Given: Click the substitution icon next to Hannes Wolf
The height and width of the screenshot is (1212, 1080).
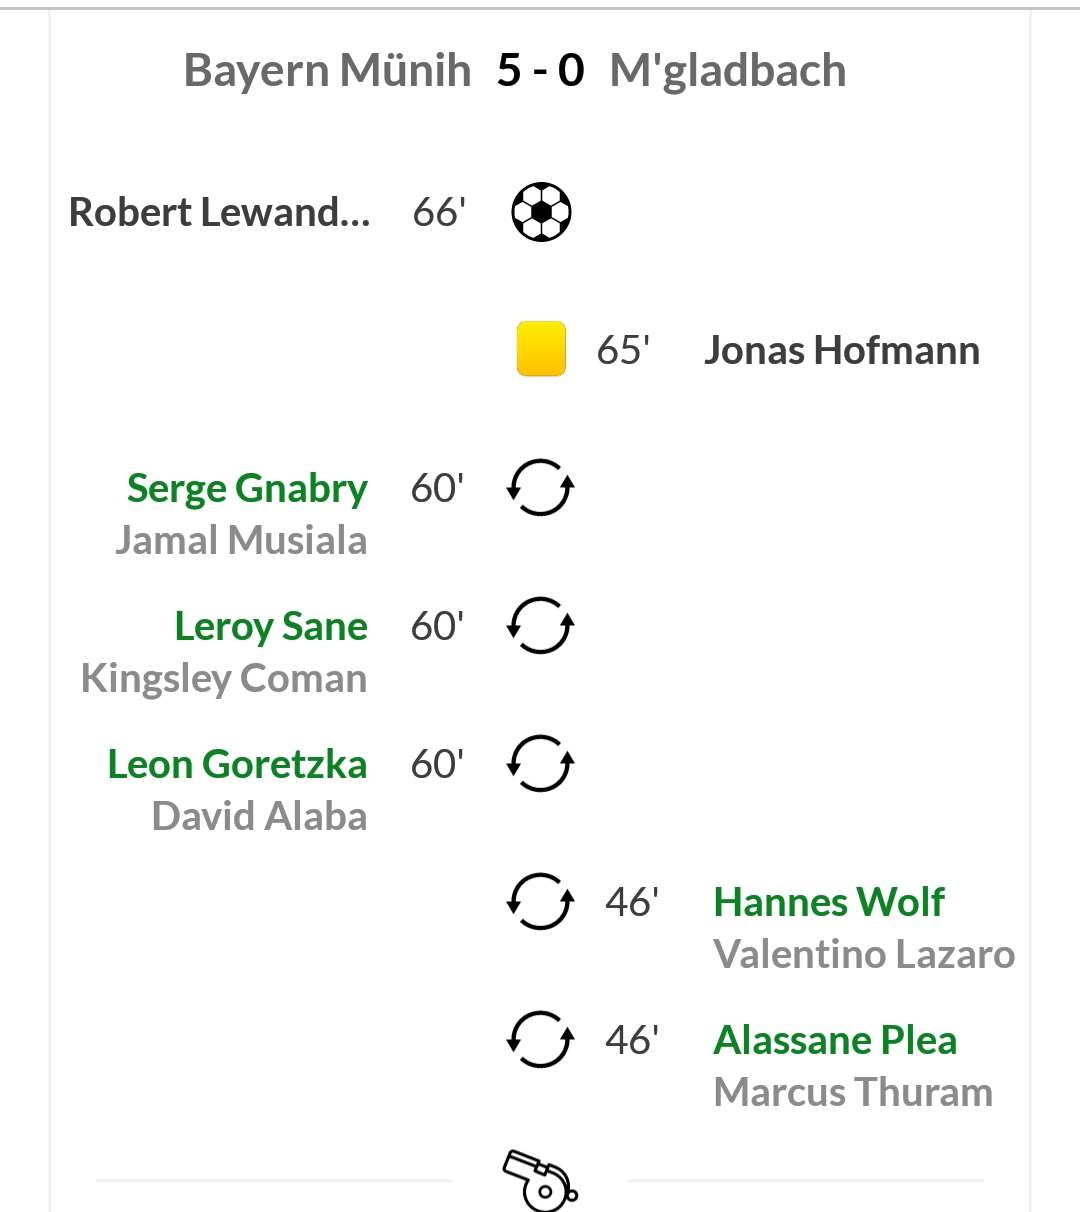Looking at the screenshot, I should pyautogui.click(x=541, y=902).
